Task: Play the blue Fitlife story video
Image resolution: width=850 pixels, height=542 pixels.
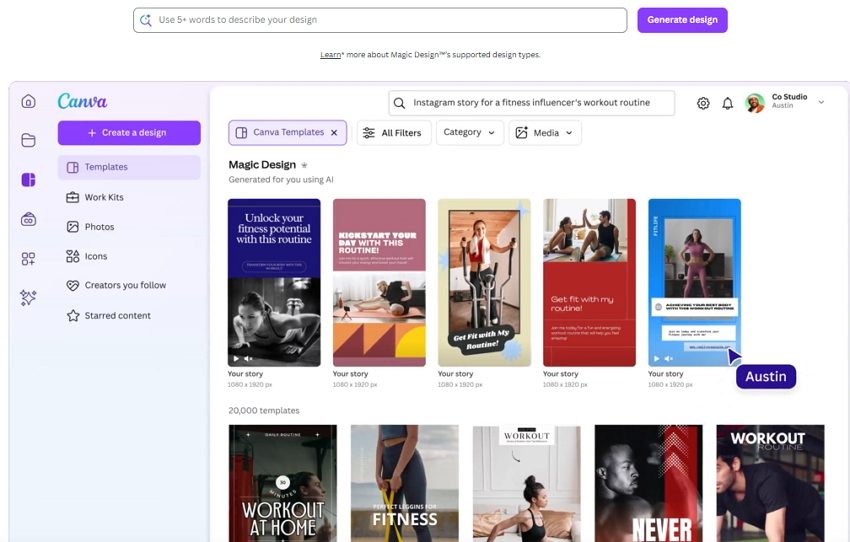Action: [656, 358]
